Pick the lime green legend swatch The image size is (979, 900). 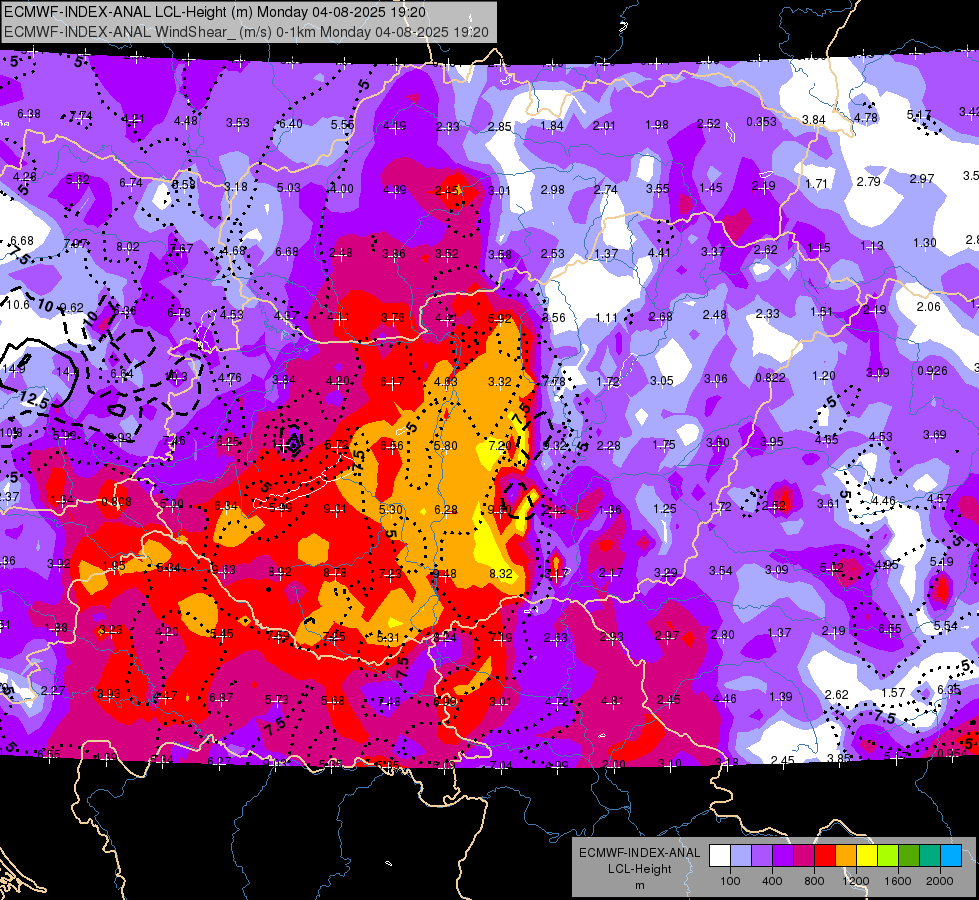pyautogui.click(x=888, y=856)
